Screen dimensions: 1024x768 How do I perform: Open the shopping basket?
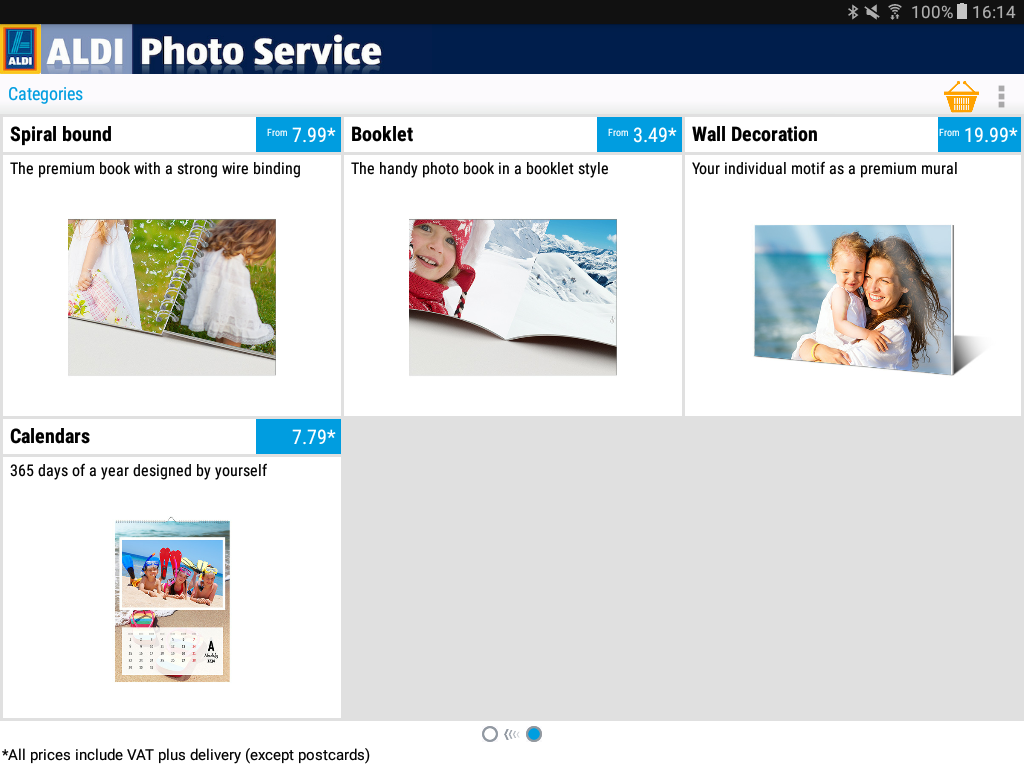point(961,97)
